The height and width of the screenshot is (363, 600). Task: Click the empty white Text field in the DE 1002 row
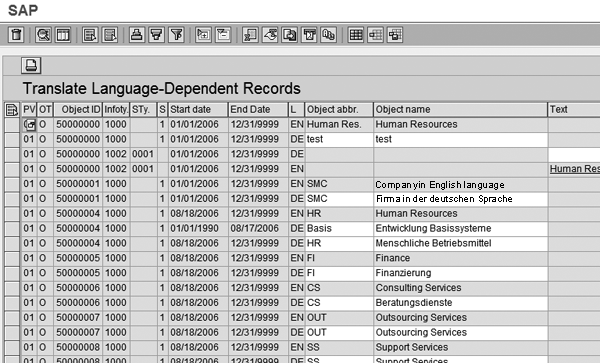coord(574,155)
